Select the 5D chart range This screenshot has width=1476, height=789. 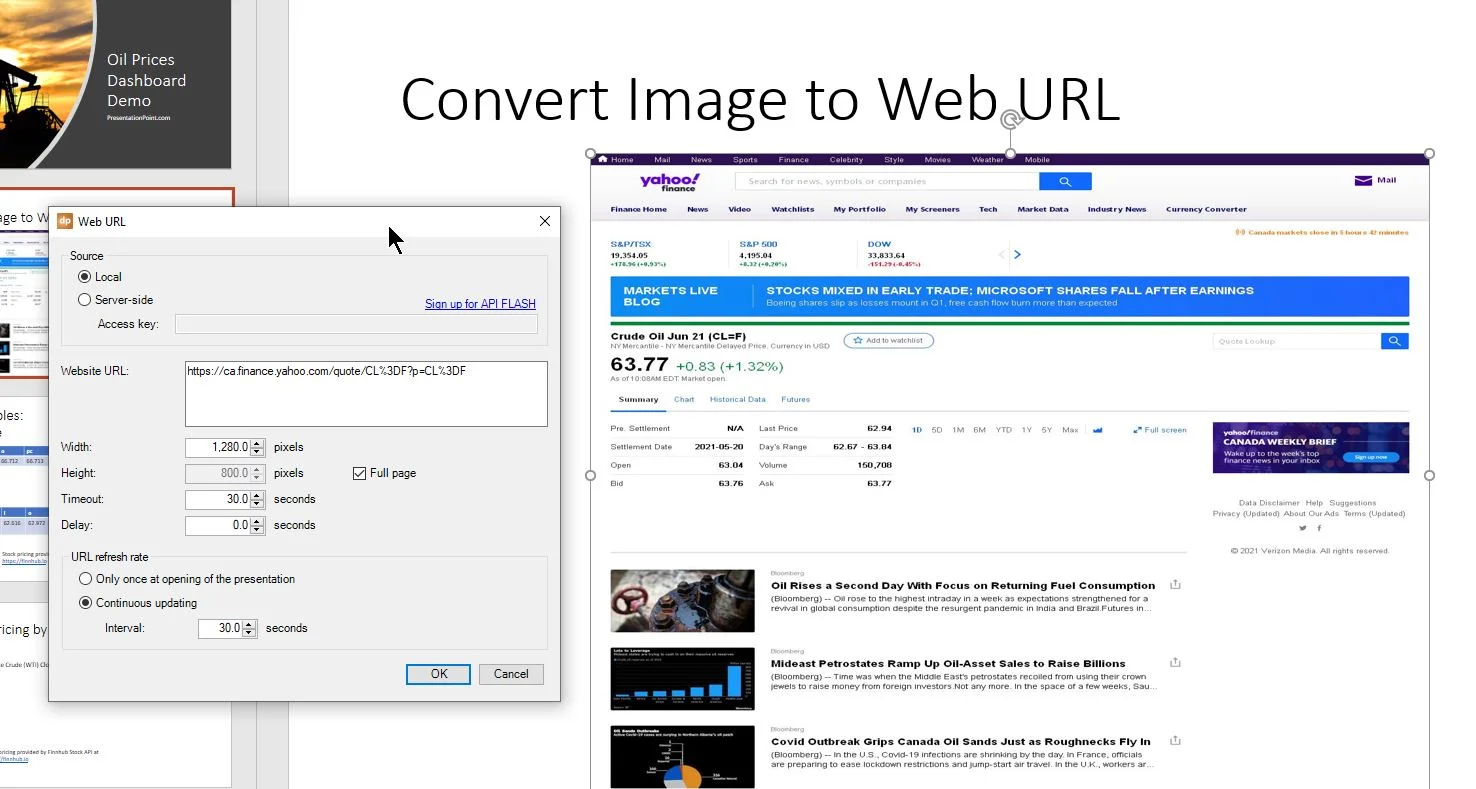(937, 430)
